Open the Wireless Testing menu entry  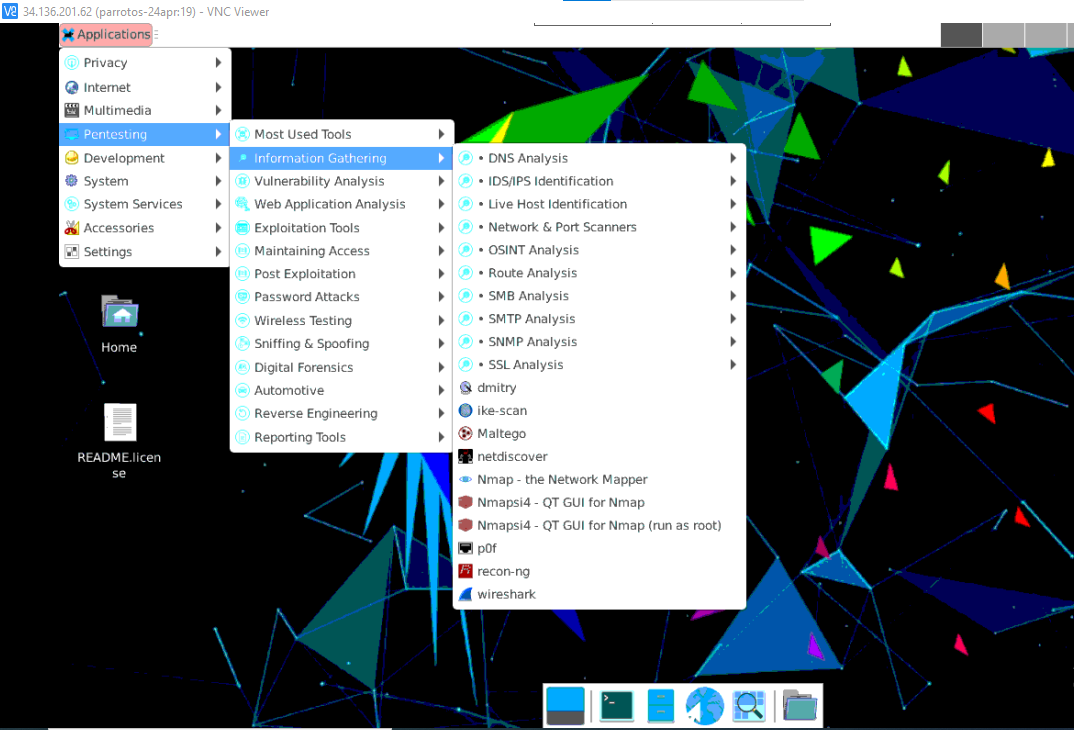pos(341,320)
